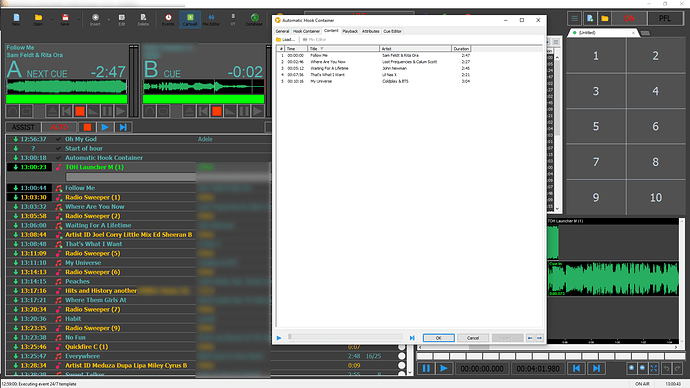Expand the Save button dropdown arrow
This screenshot has height=388, width=690.
[x=78, y=19]
